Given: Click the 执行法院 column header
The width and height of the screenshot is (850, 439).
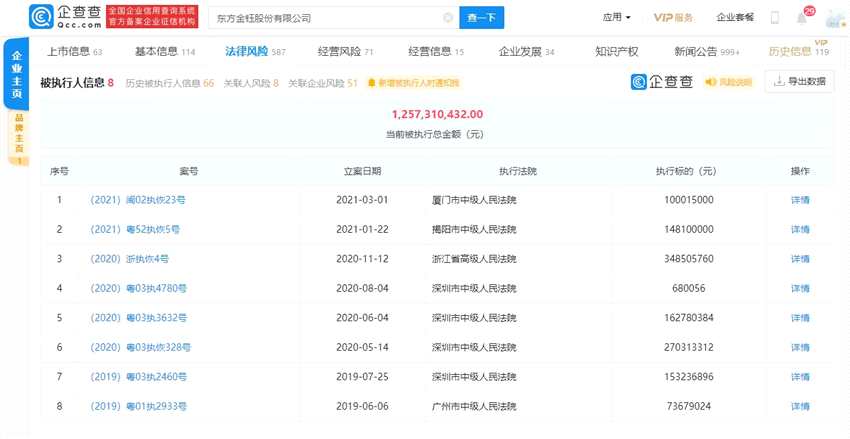Looking at the screenshot, I should pyautogui.click(x=518, y=171).
